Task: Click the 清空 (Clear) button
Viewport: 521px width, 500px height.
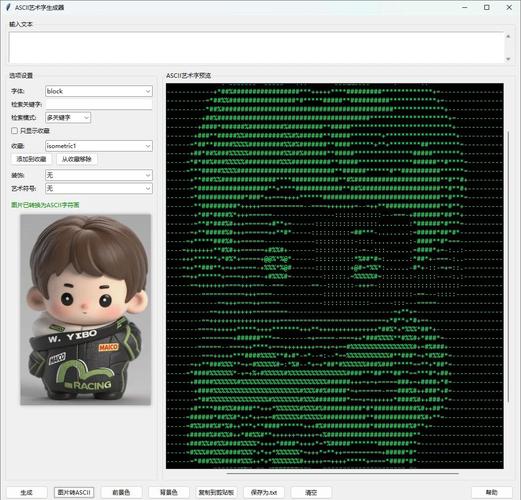Action: [311, 492]
